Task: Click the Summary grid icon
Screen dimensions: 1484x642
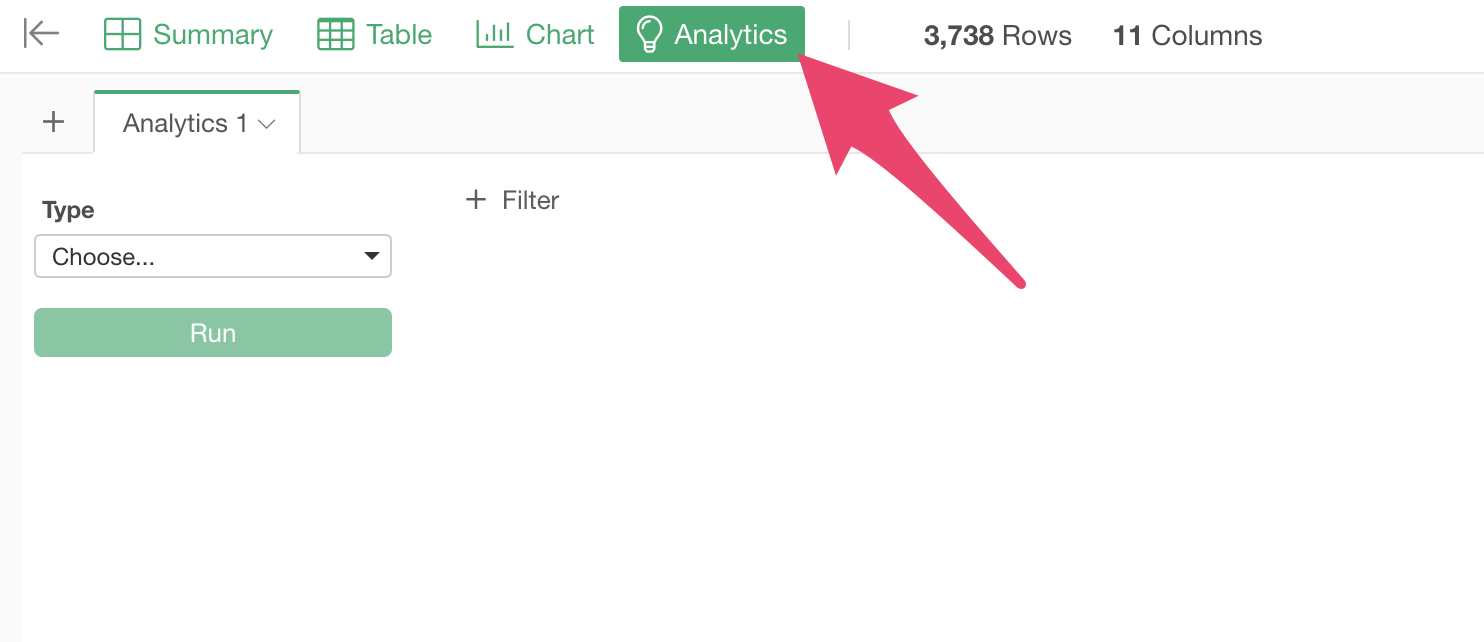Action: (122, 35)
